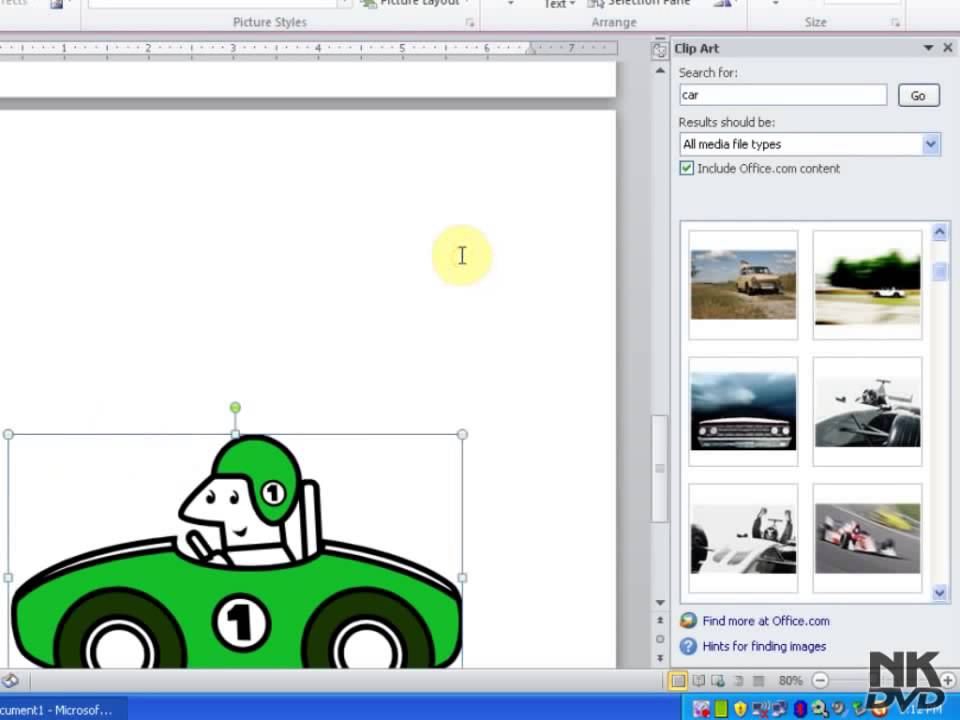
Task: Click the blue help question mark icon
Action: pos(688,647)
